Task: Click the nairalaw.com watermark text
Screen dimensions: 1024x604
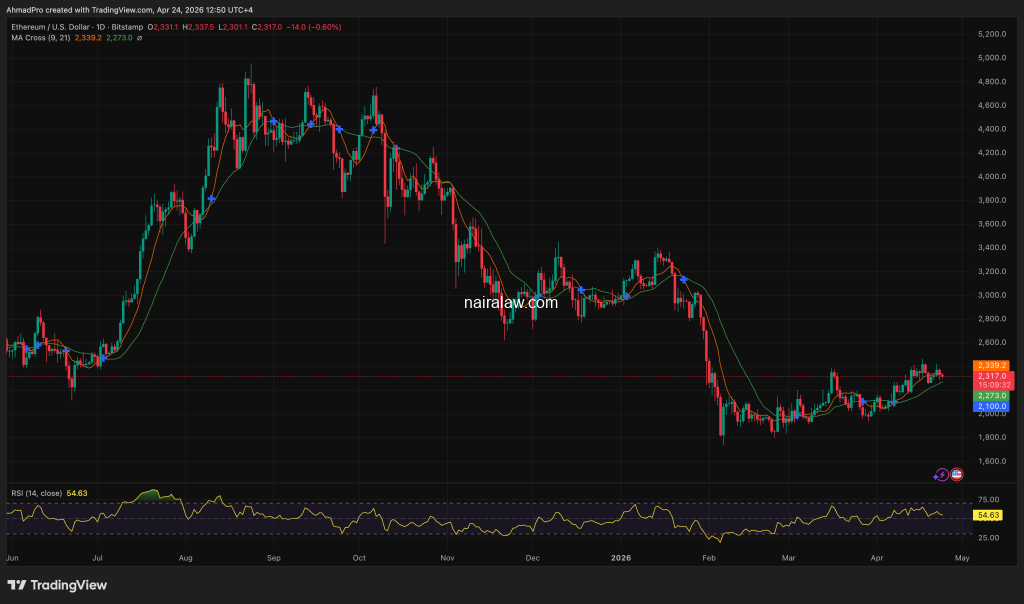Action: [510, 301]
